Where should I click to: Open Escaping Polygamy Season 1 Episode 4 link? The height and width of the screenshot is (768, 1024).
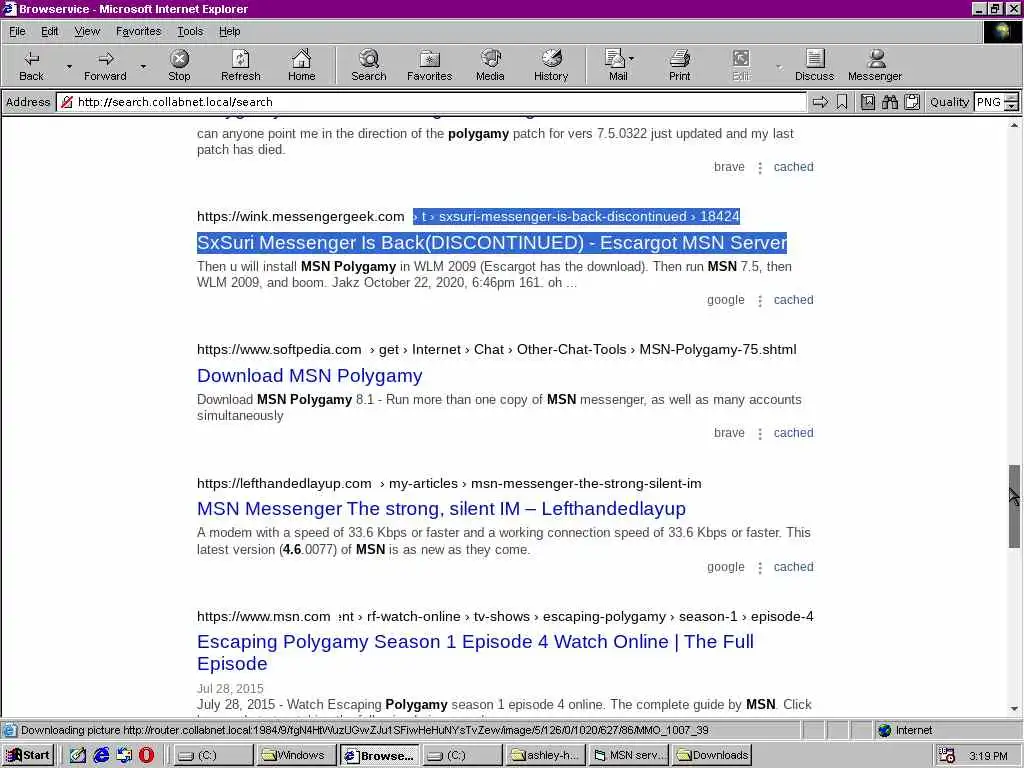point(475,652)
